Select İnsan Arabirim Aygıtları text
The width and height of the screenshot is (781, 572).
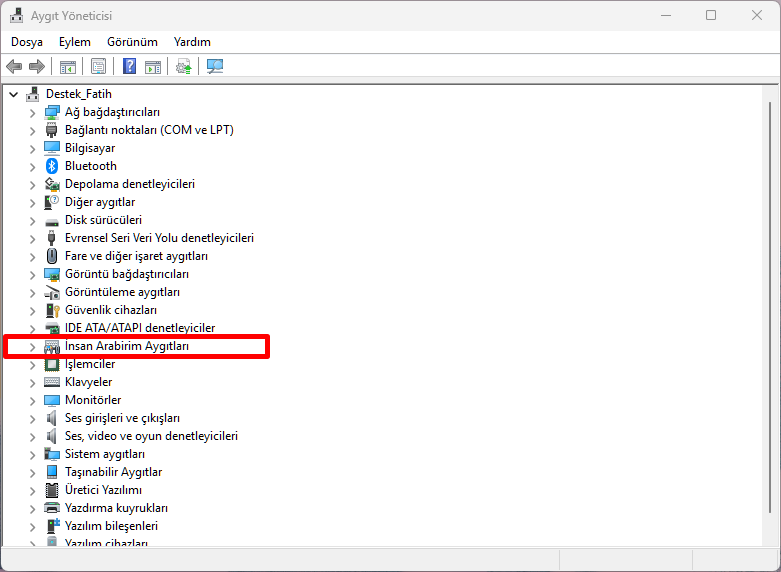point(127,346)
